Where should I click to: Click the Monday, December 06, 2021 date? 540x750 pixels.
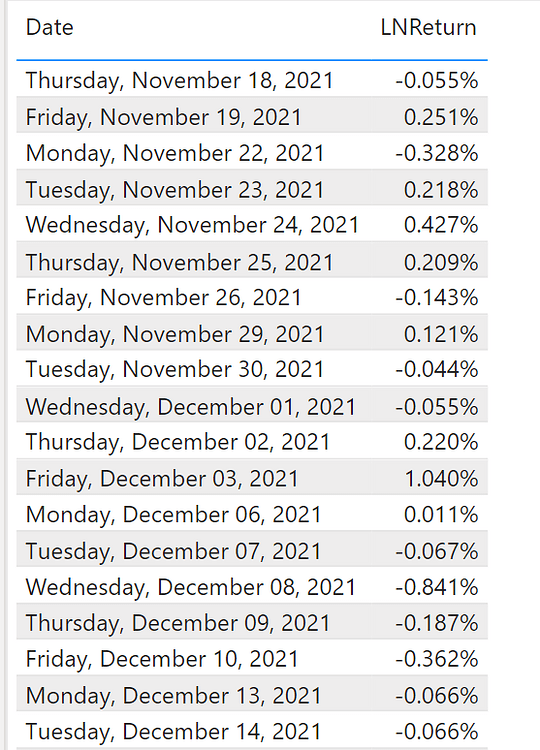coord(173,514)
